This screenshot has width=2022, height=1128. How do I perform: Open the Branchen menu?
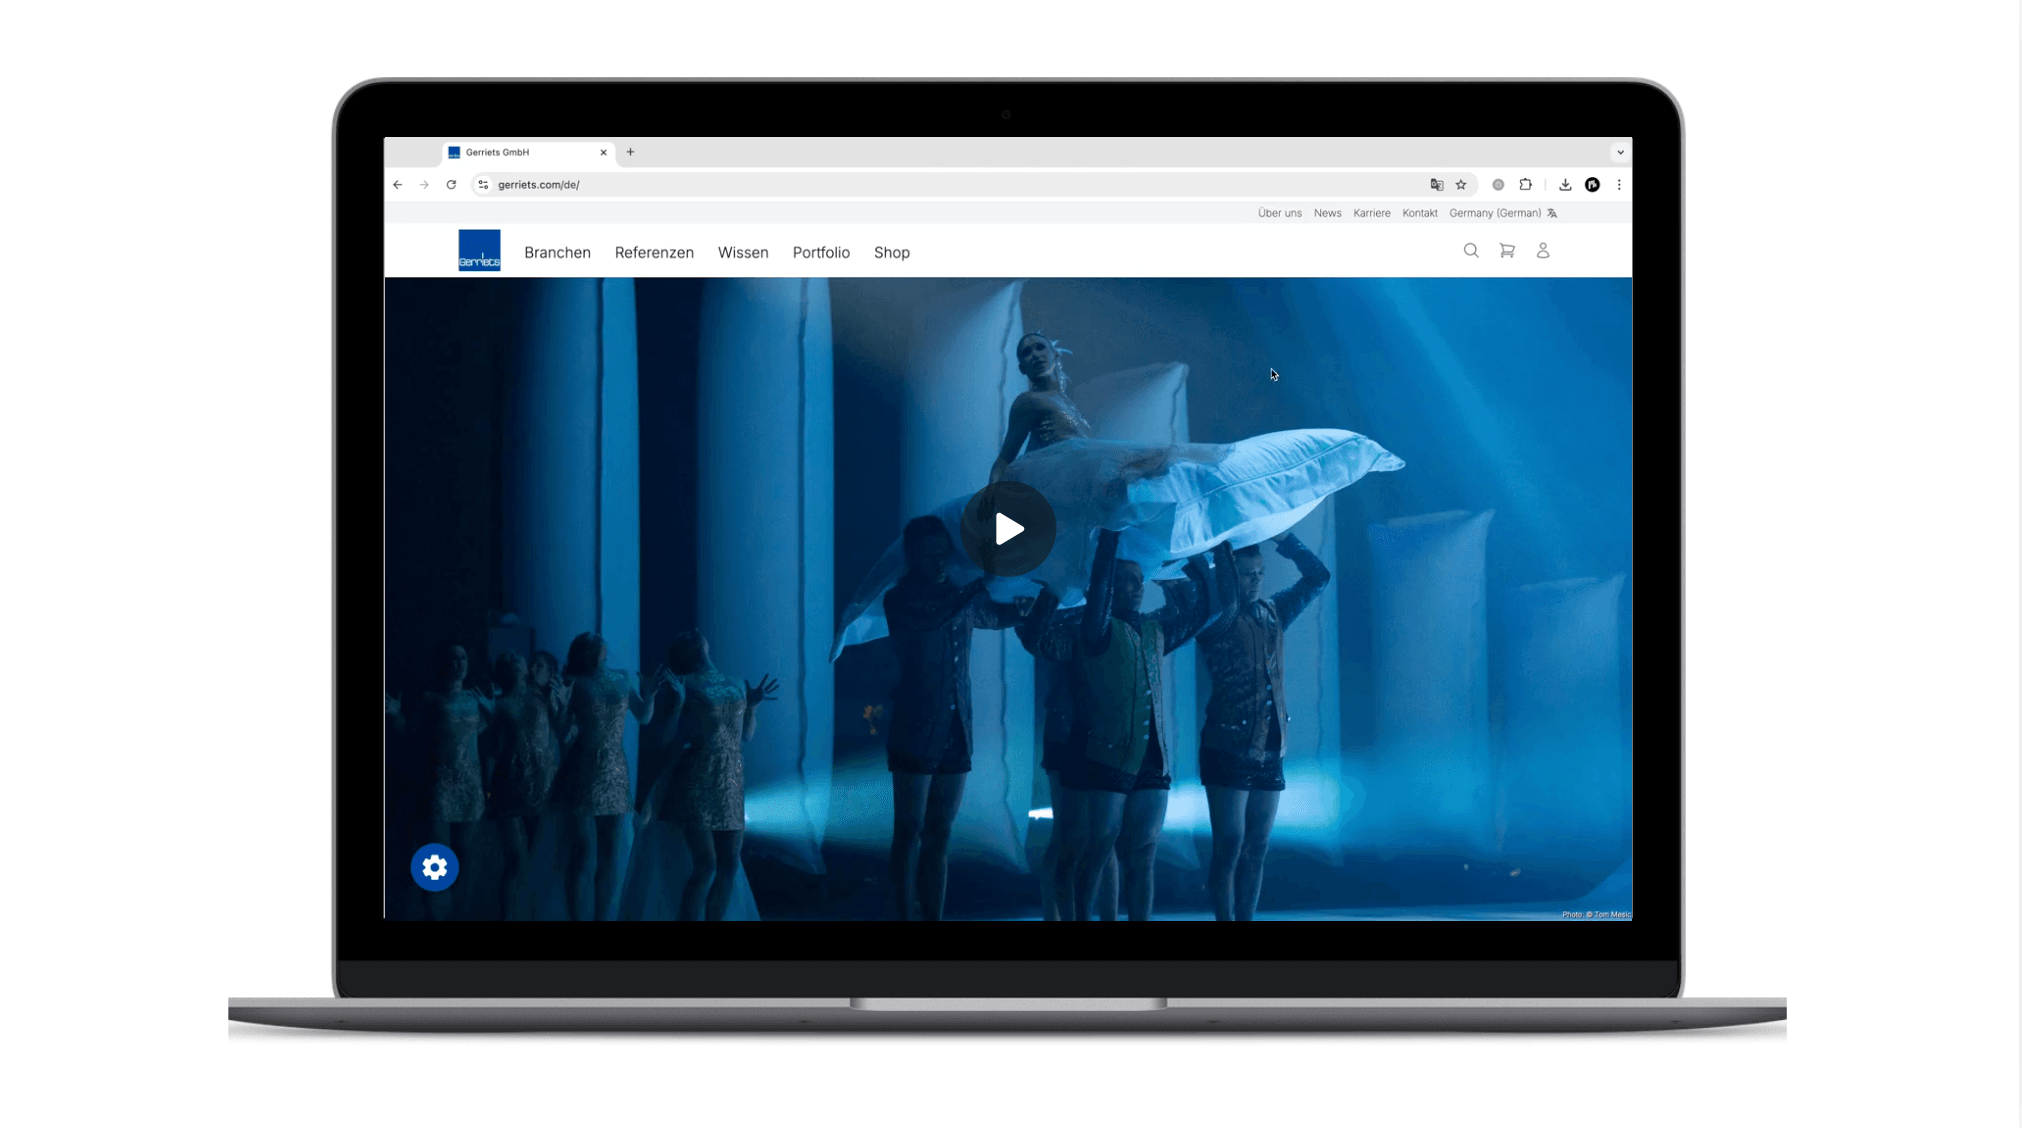tap(557, 253)
